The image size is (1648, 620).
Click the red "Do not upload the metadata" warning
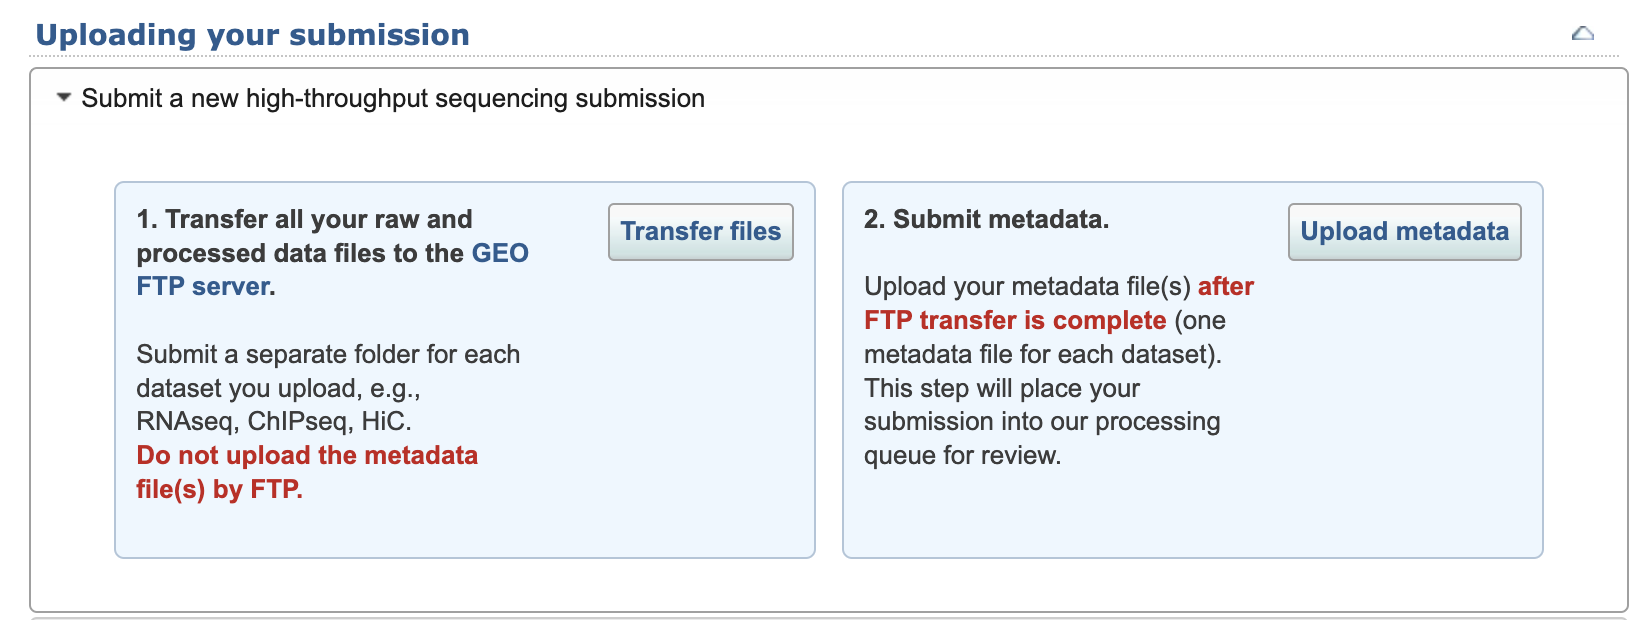pos(307,456)
